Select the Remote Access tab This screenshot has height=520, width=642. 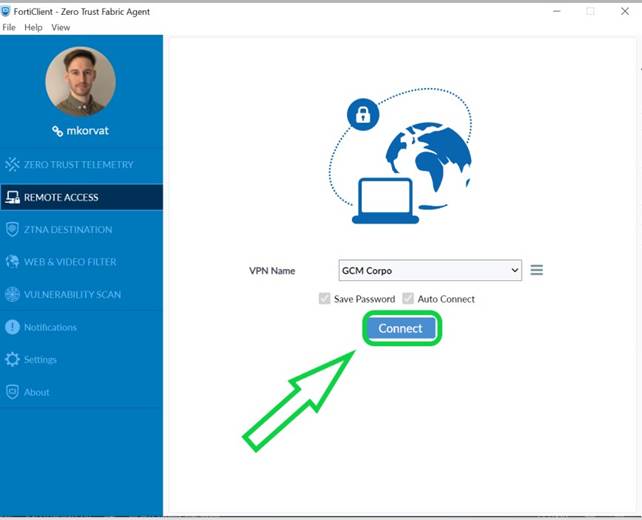[81, 197]
